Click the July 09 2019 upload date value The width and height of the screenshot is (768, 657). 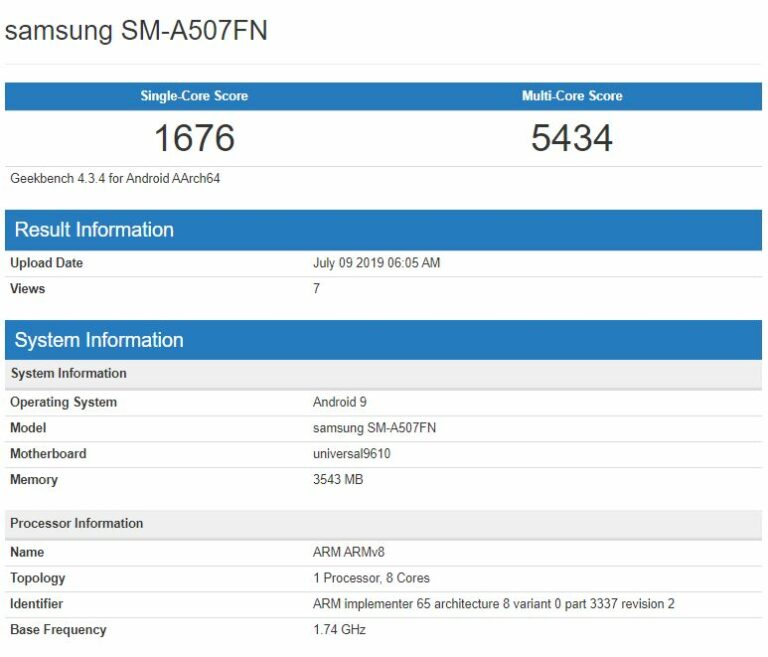pos(376,263)
